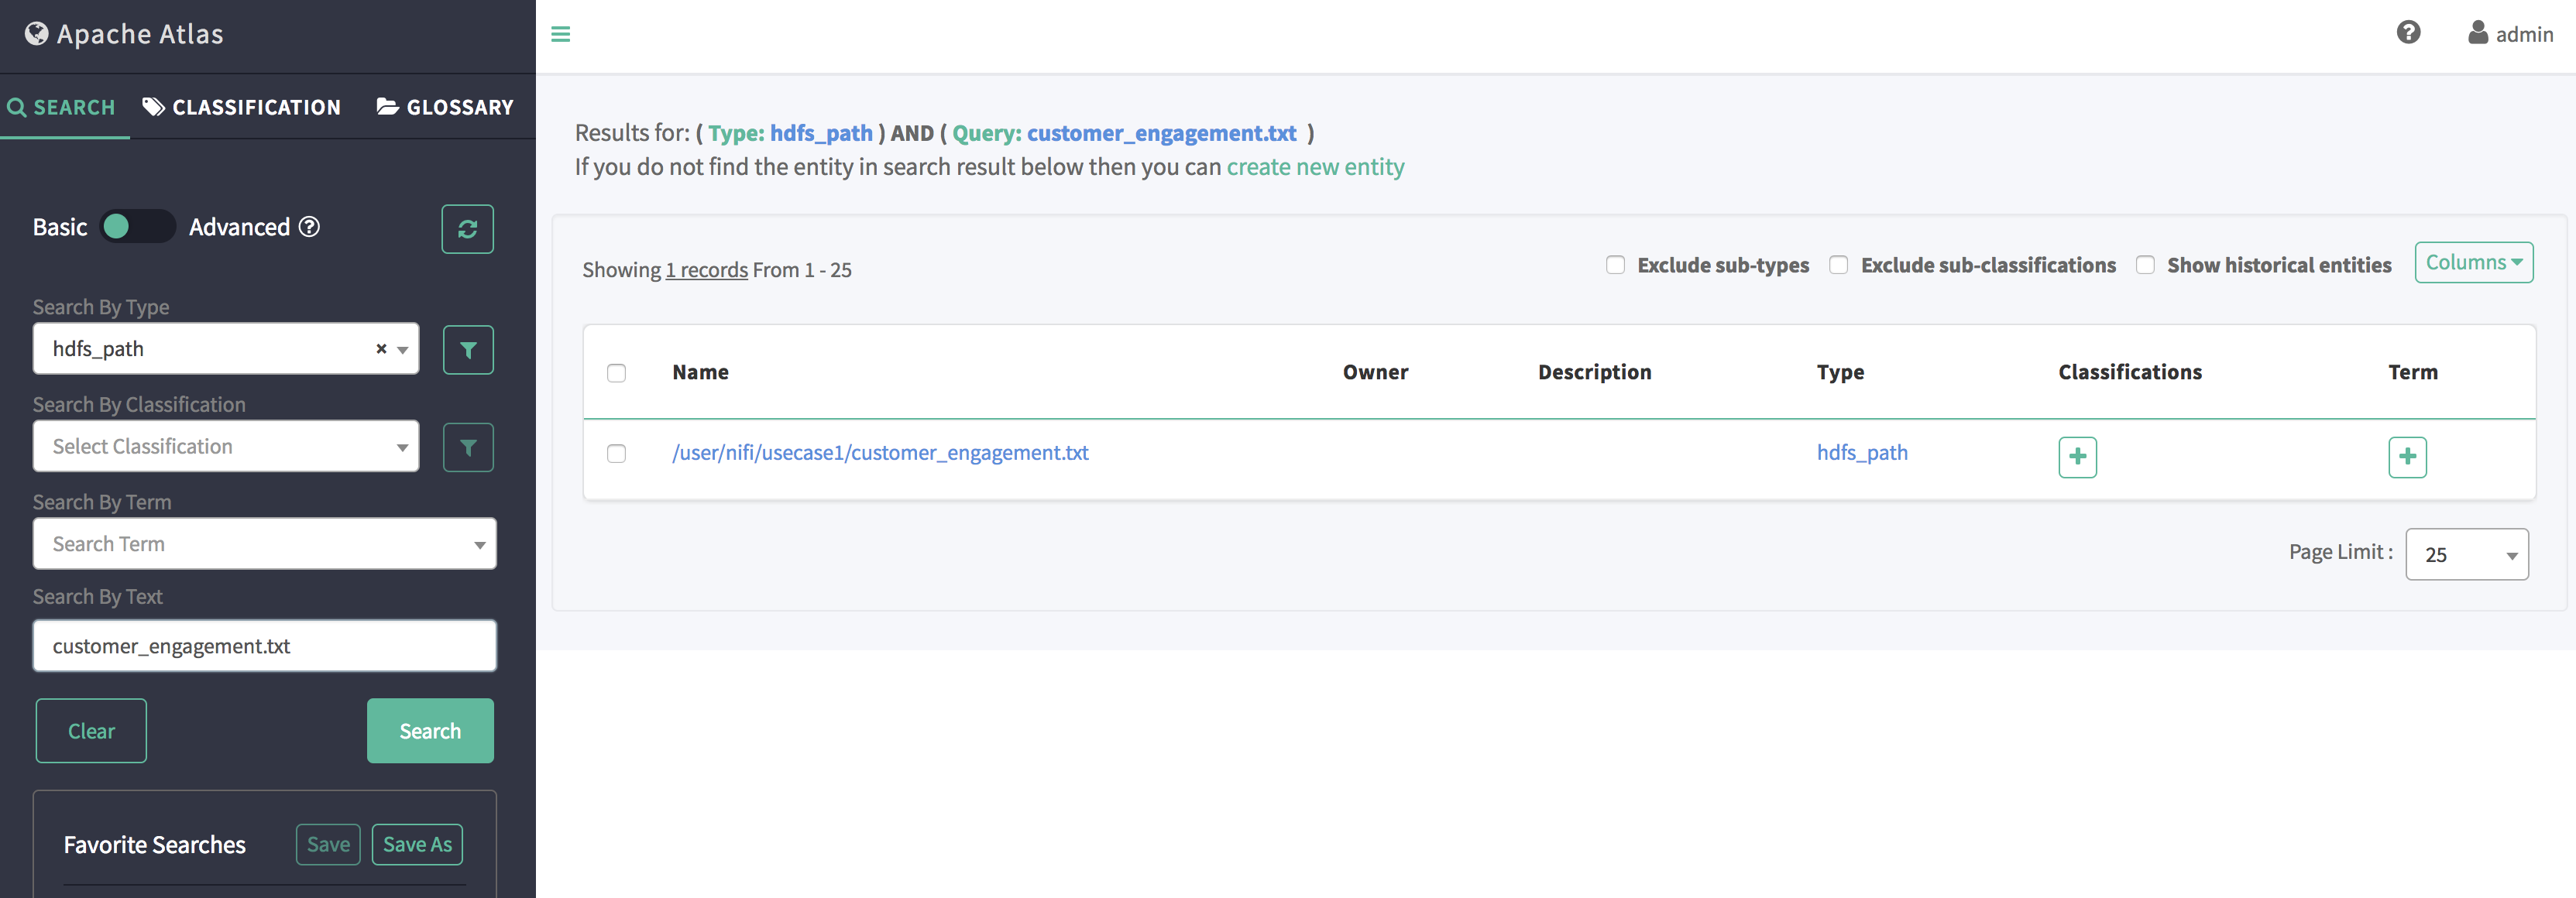This screenshot has height=898, width=2576.
Task: Add a classification to customer_engagement.txt
Action: point(2077,456)
